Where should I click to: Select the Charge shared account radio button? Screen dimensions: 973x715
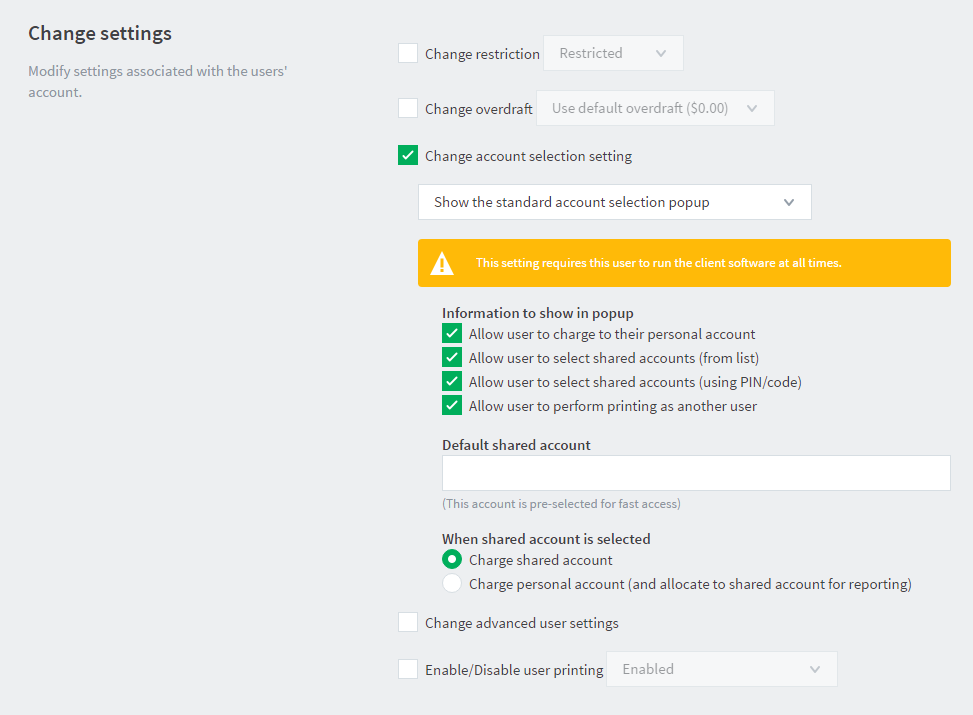click(x=452, y=559)
